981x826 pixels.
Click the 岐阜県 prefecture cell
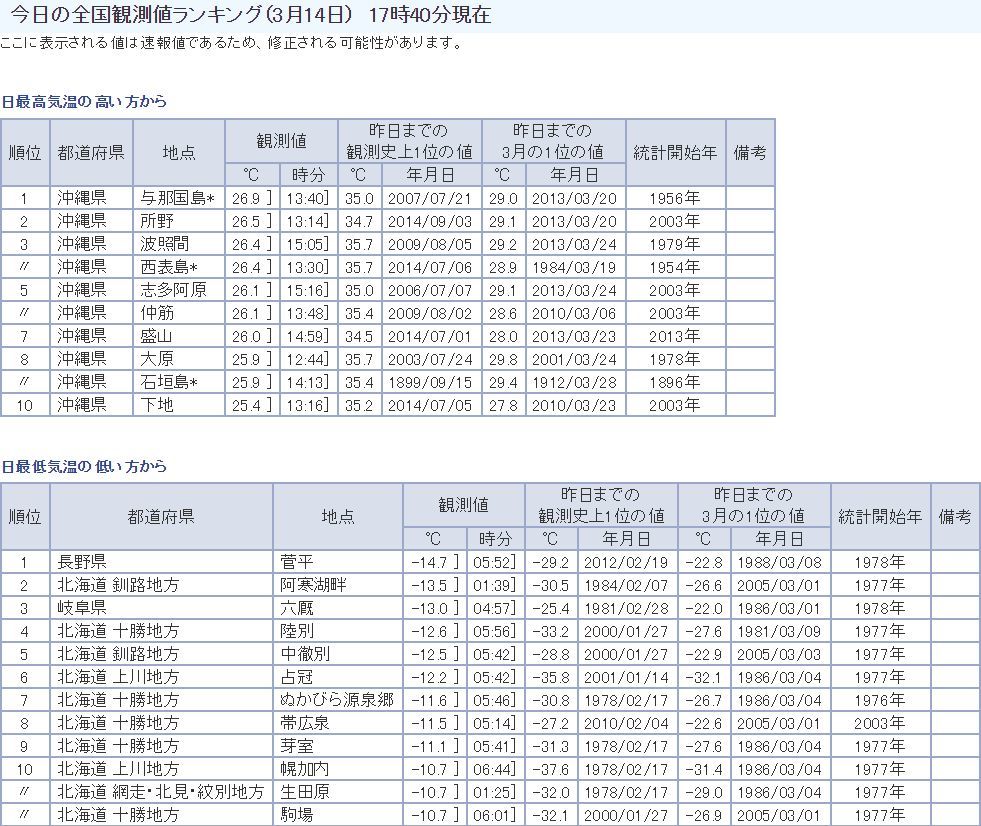(82, 608)
